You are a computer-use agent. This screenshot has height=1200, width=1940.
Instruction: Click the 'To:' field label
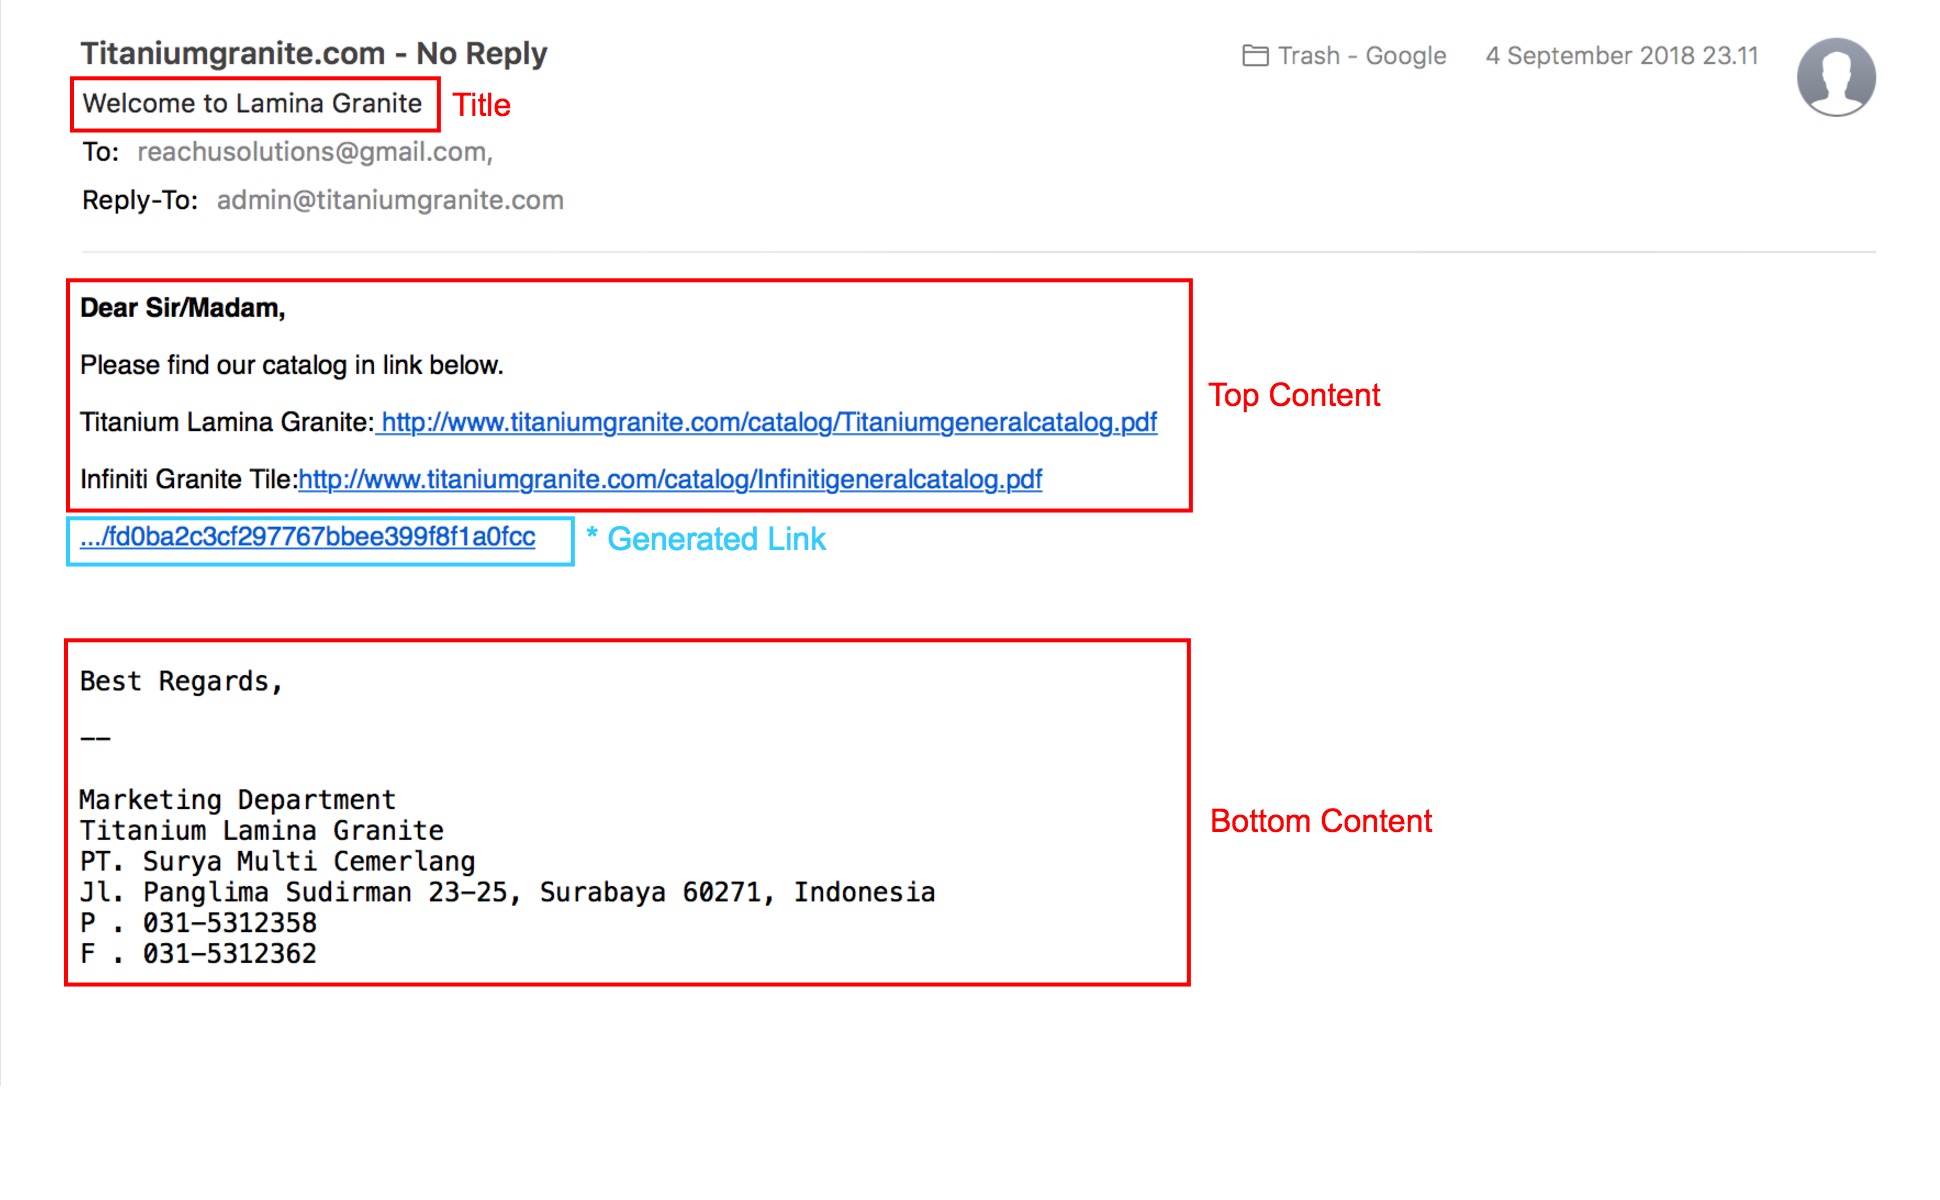pos(100,152)
